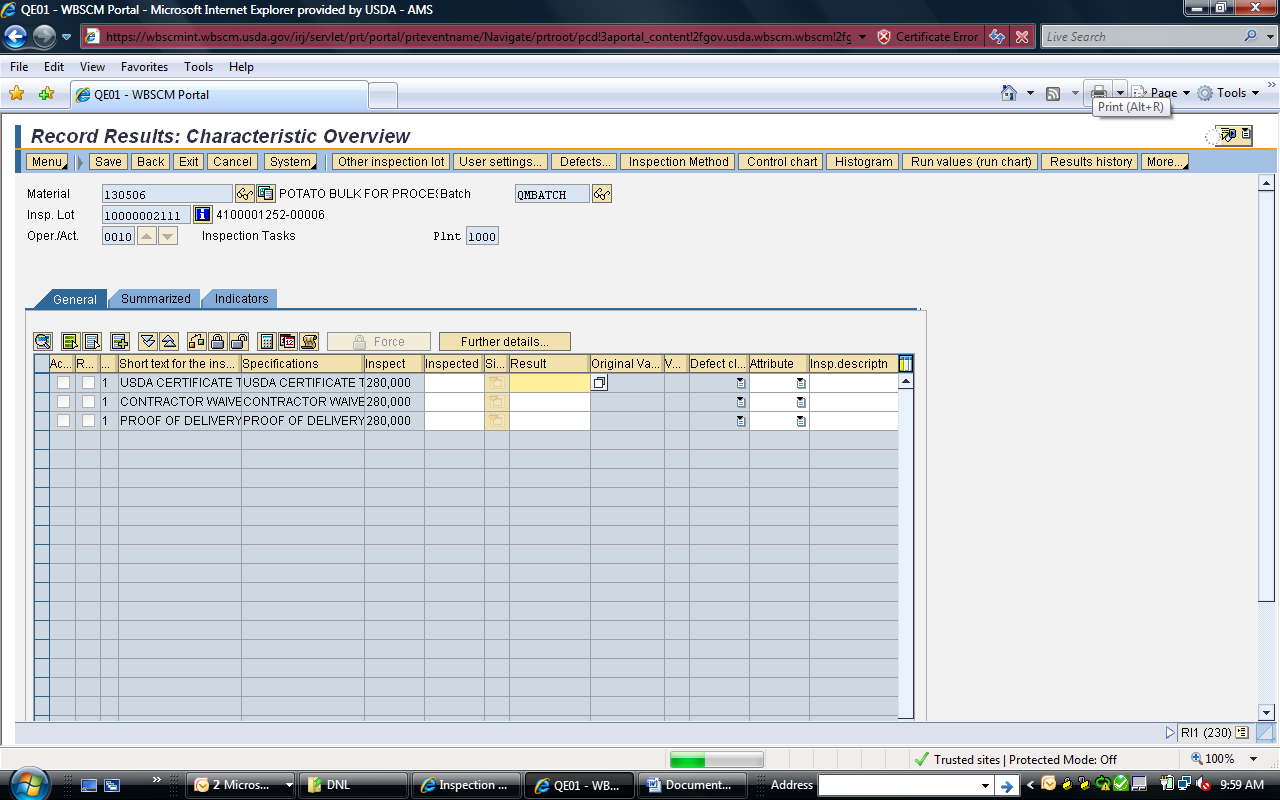
Task: Click the Results history button
Action: [x=1091, y=162]
